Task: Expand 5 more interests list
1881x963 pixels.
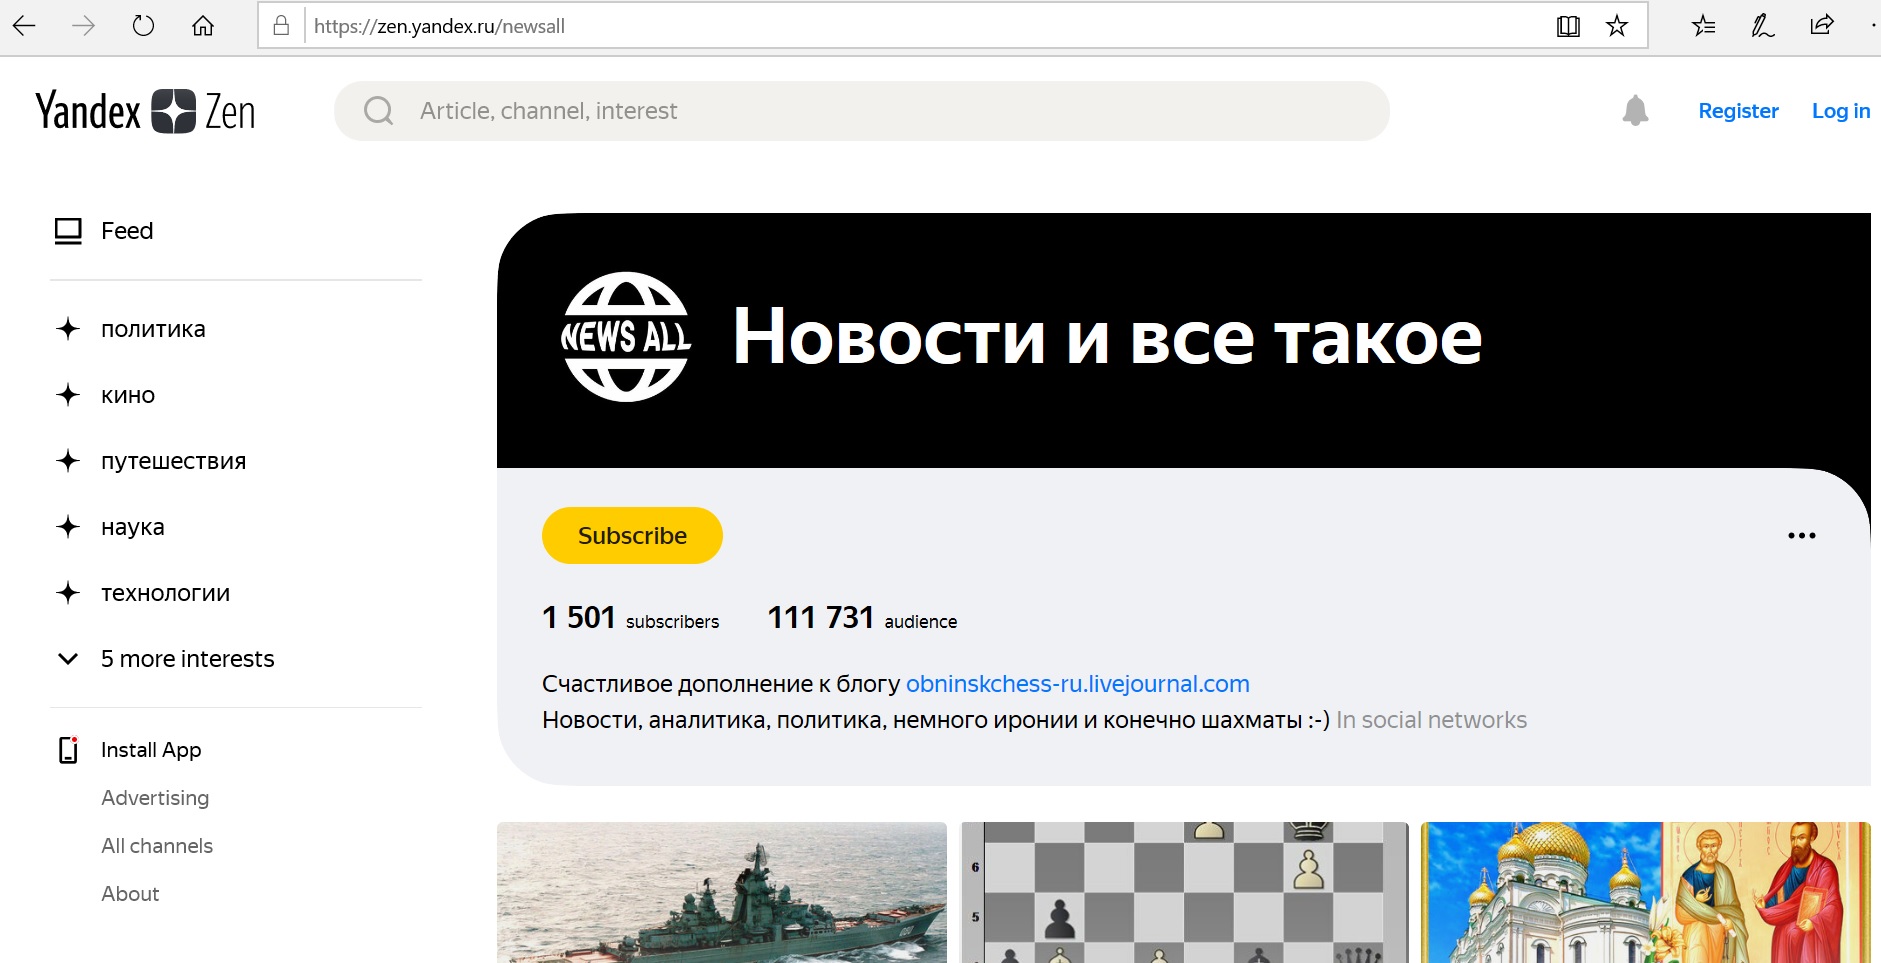Action: [165, 659]
